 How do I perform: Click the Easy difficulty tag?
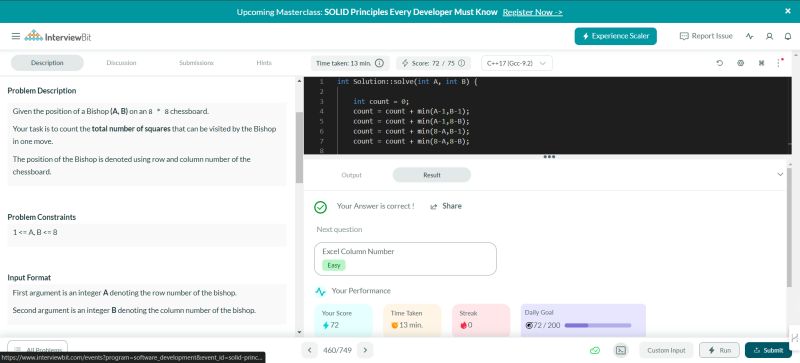[x=334, y=265]
